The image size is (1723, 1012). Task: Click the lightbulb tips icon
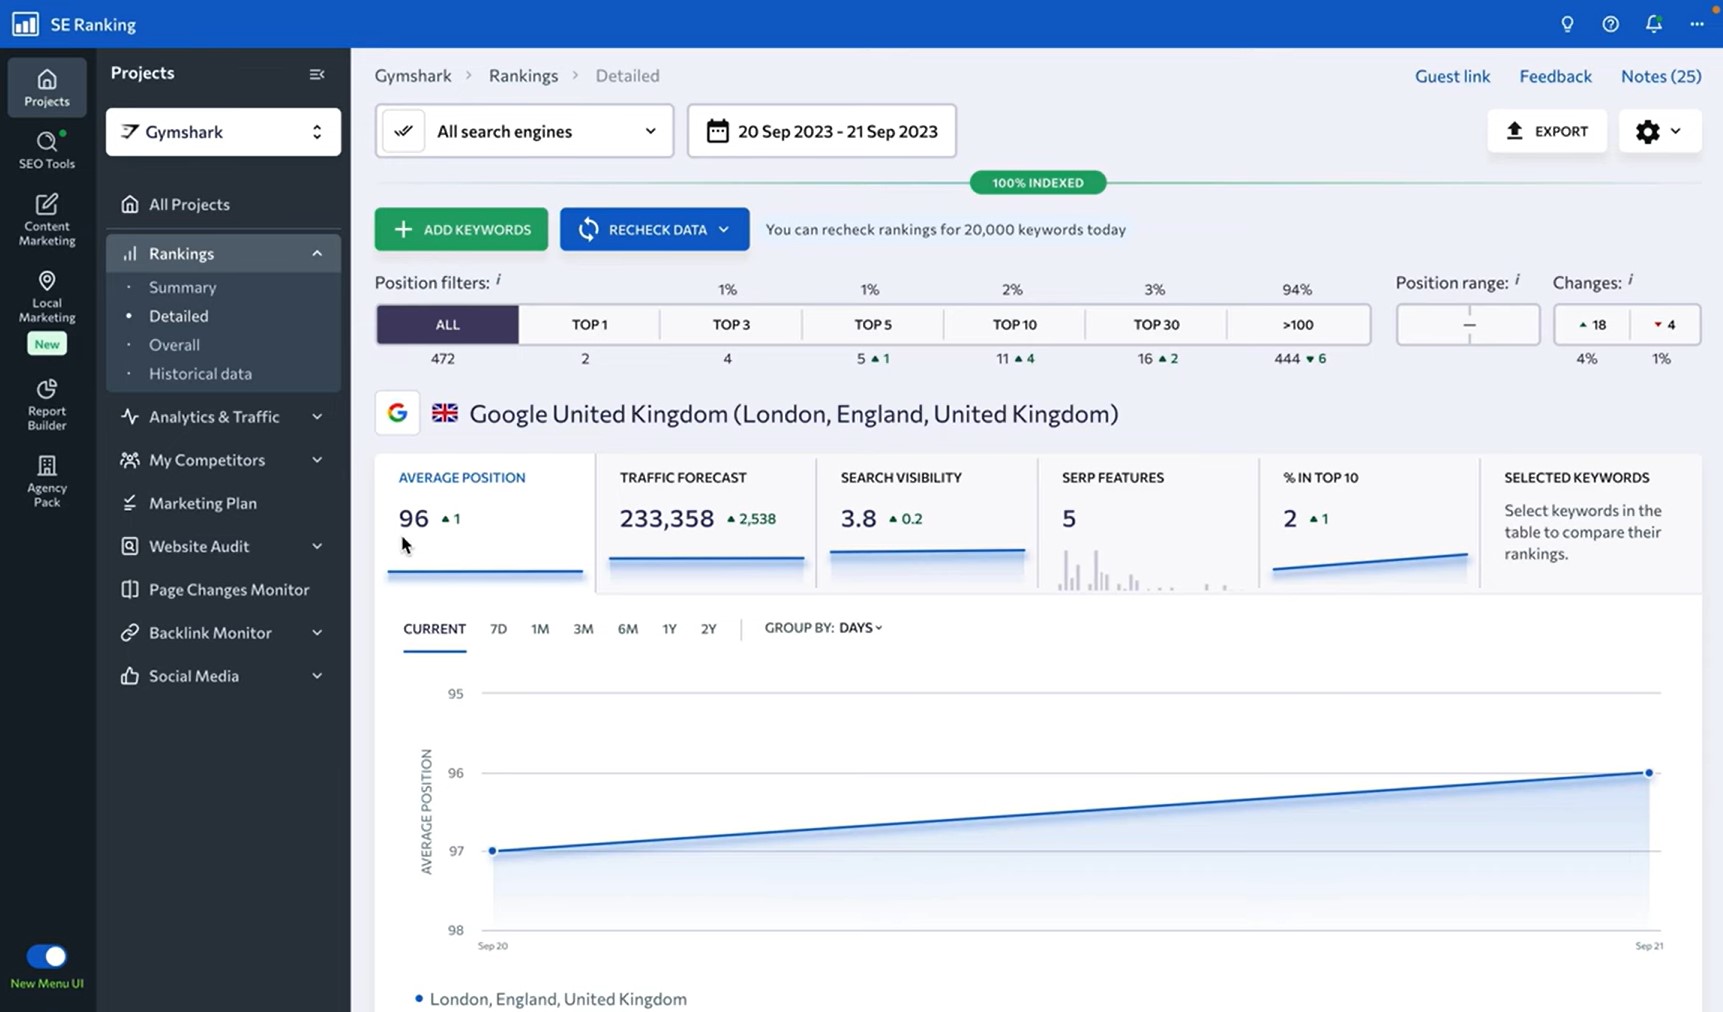click(x=1567, y=24)
